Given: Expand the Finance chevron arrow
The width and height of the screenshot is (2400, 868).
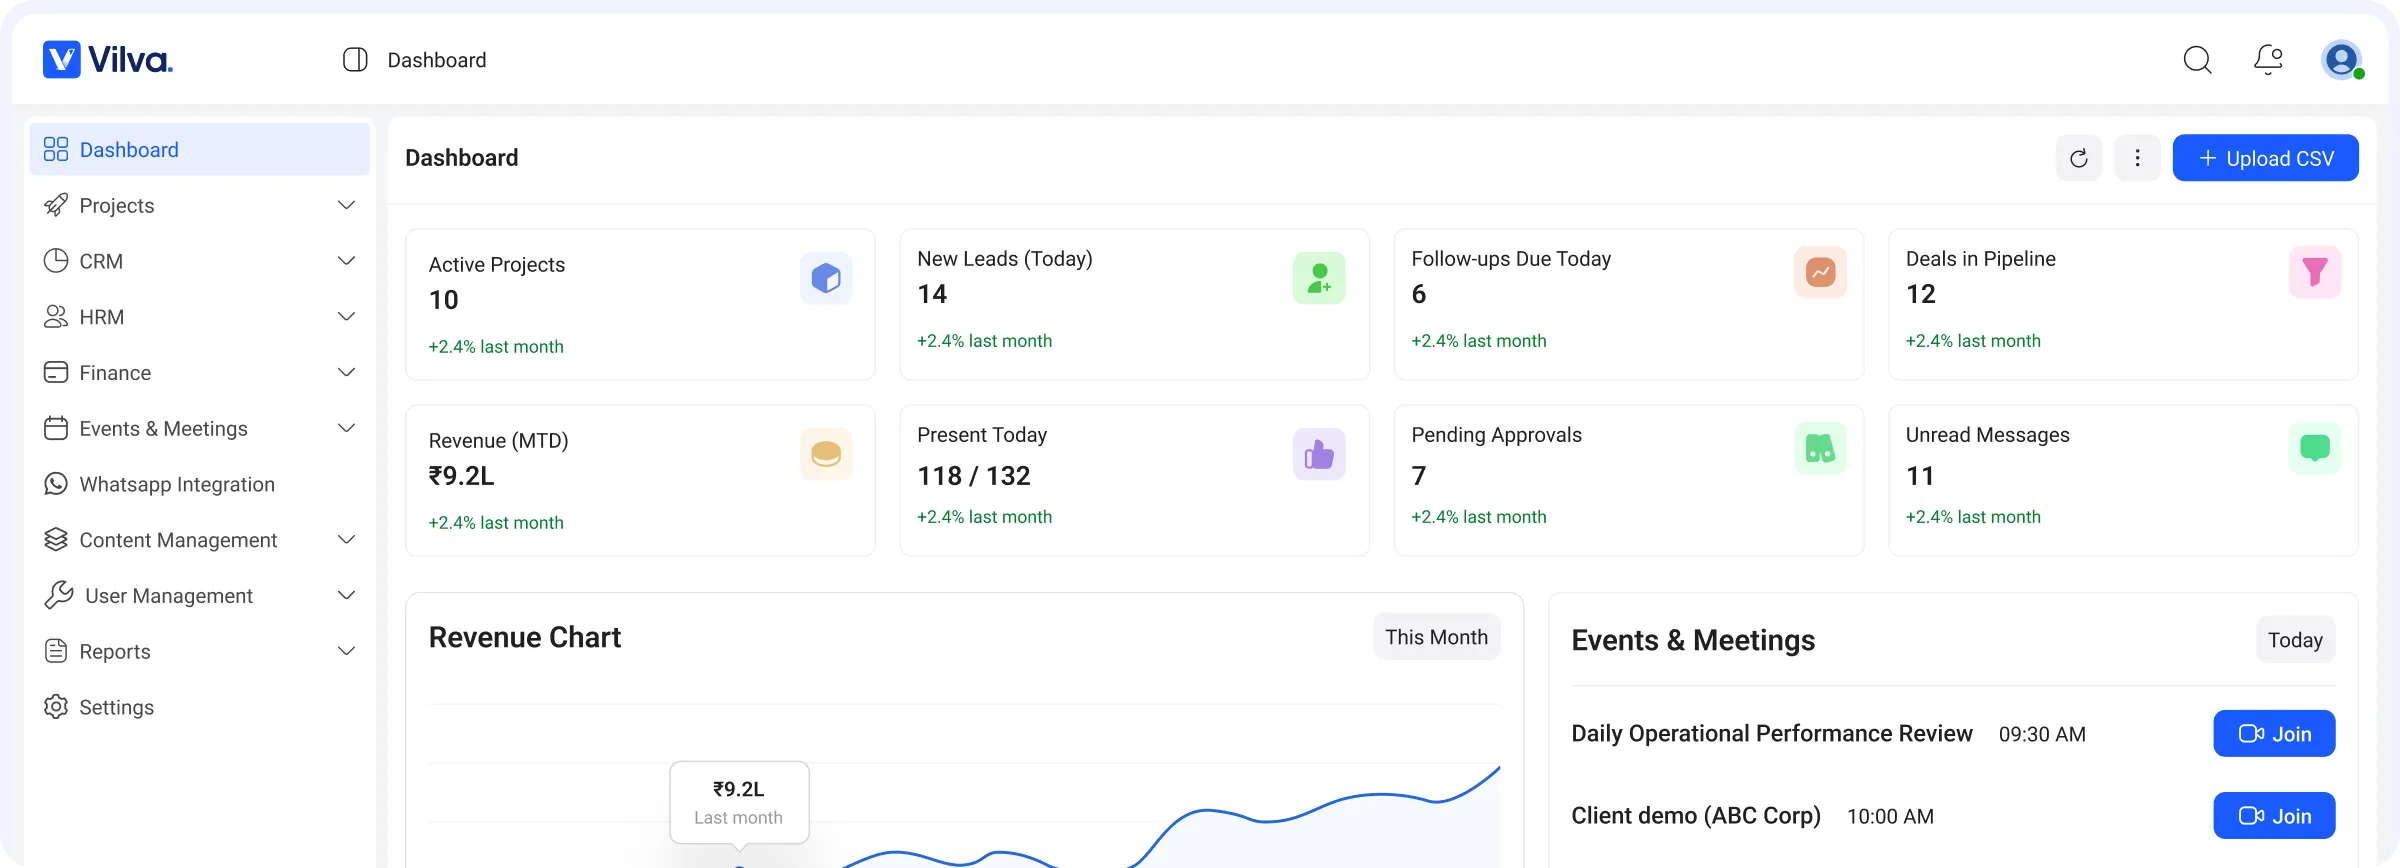Looking at the screenshot, I should 346,372.
